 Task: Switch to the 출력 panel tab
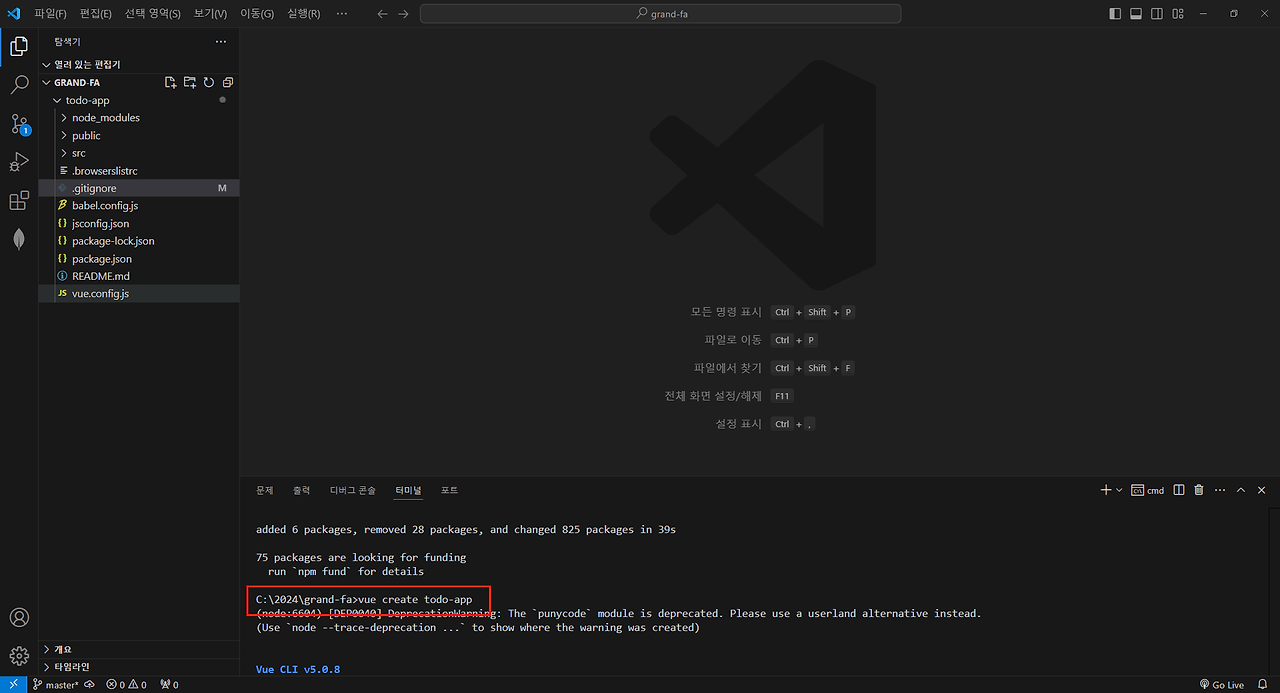point(301,490)
